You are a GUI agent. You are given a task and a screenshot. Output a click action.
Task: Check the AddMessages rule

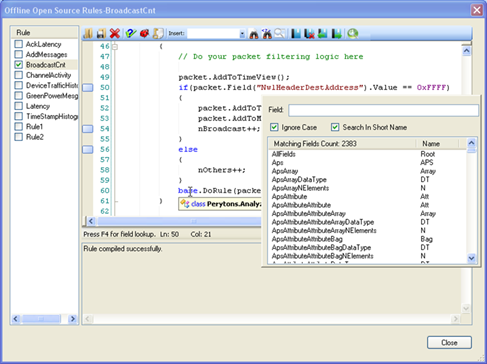click(19, 54)
